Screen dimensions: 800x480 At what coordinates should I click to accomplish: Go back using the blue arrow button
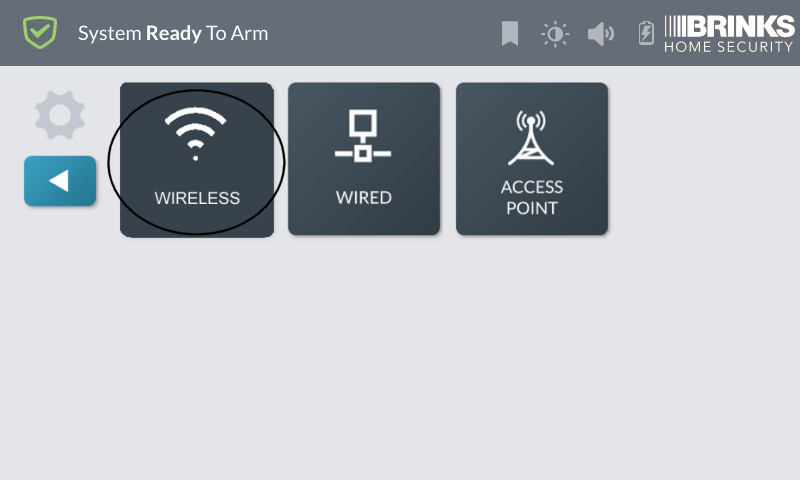pyautogui.click(x=60, y=181)
